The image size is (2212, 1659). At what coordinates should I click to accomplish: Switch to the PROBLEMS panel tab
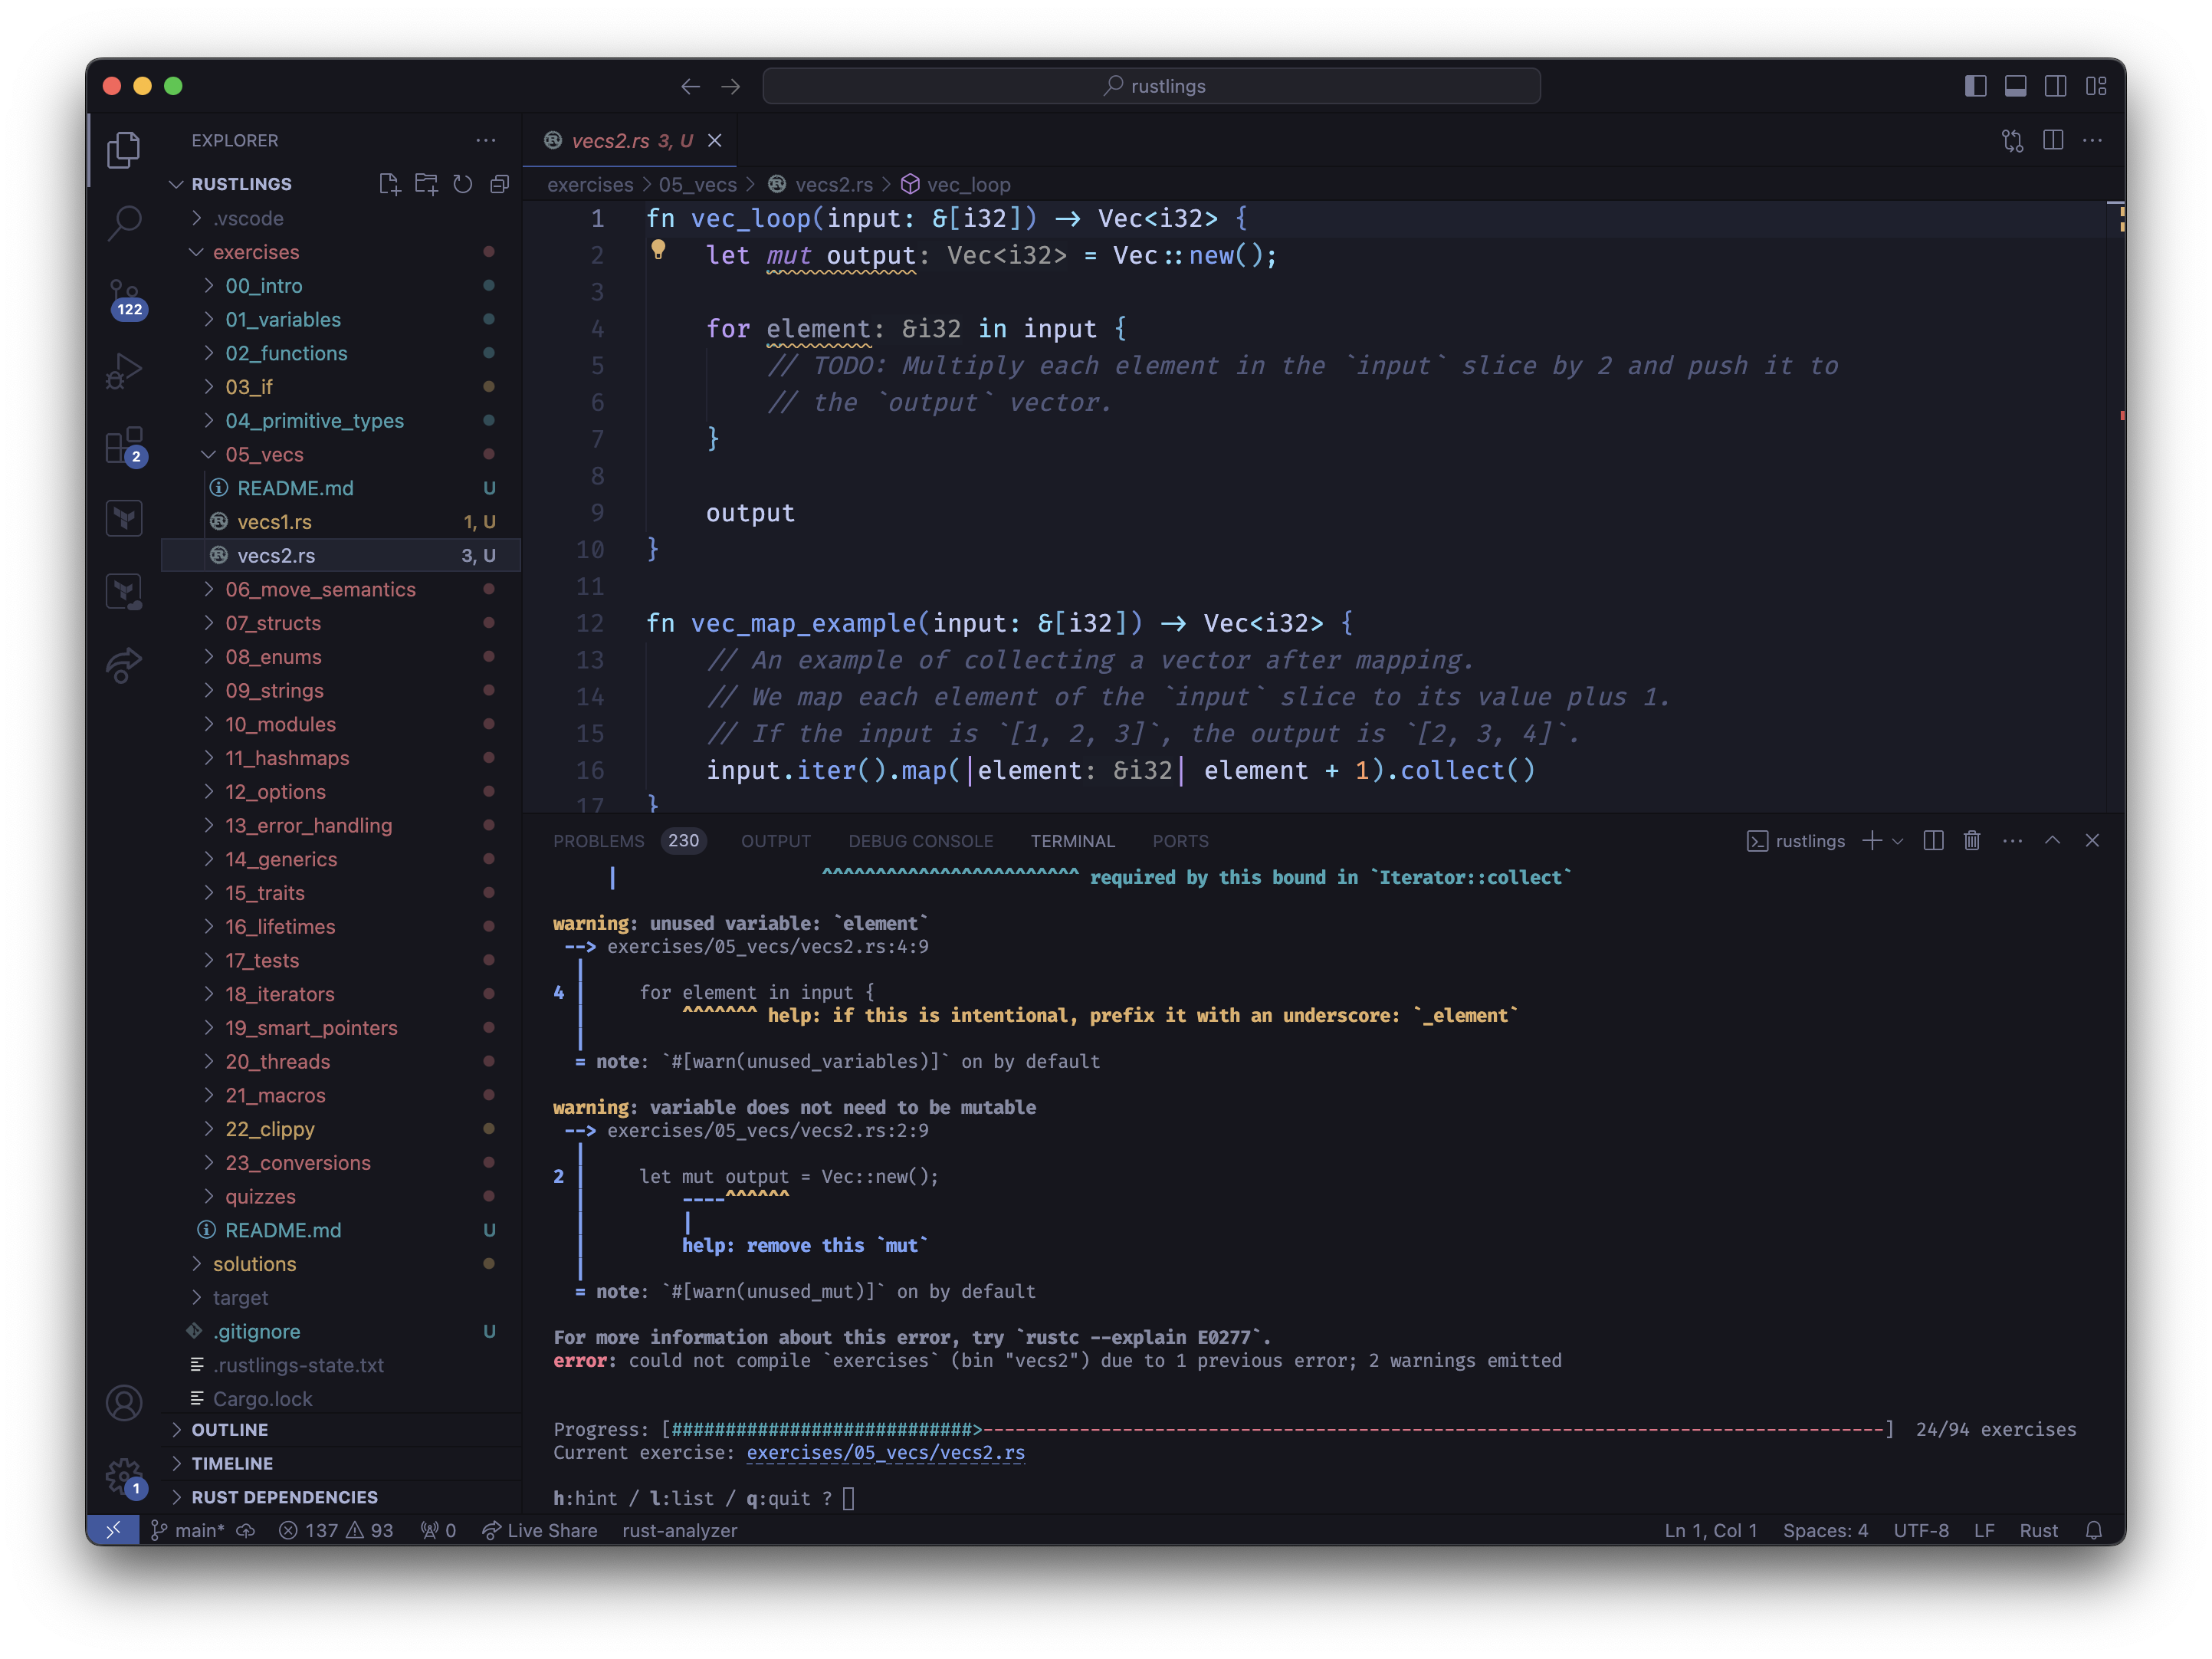coord(598,841)
